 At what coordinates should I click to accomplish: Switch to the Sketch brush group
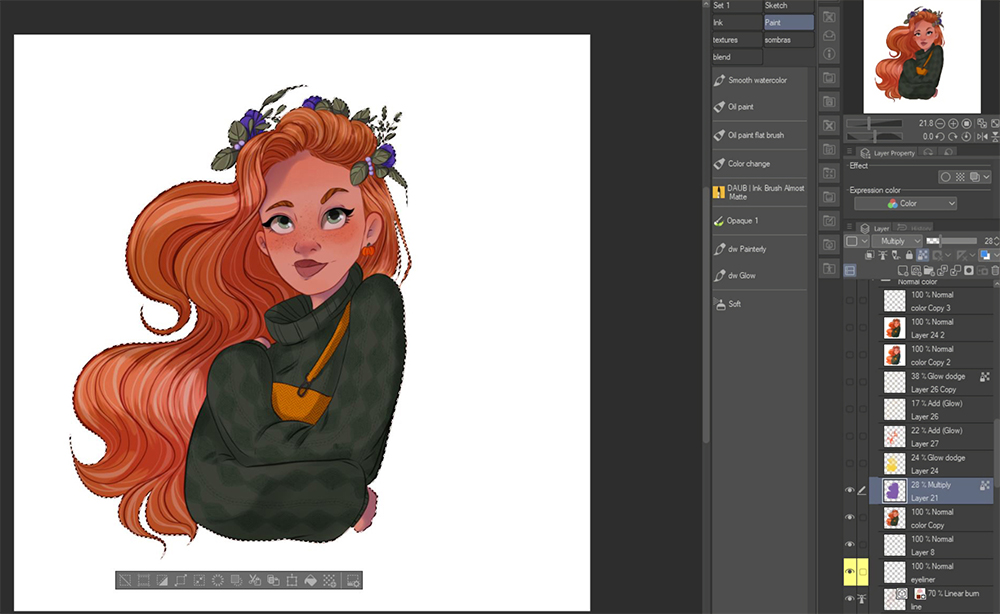788,6
